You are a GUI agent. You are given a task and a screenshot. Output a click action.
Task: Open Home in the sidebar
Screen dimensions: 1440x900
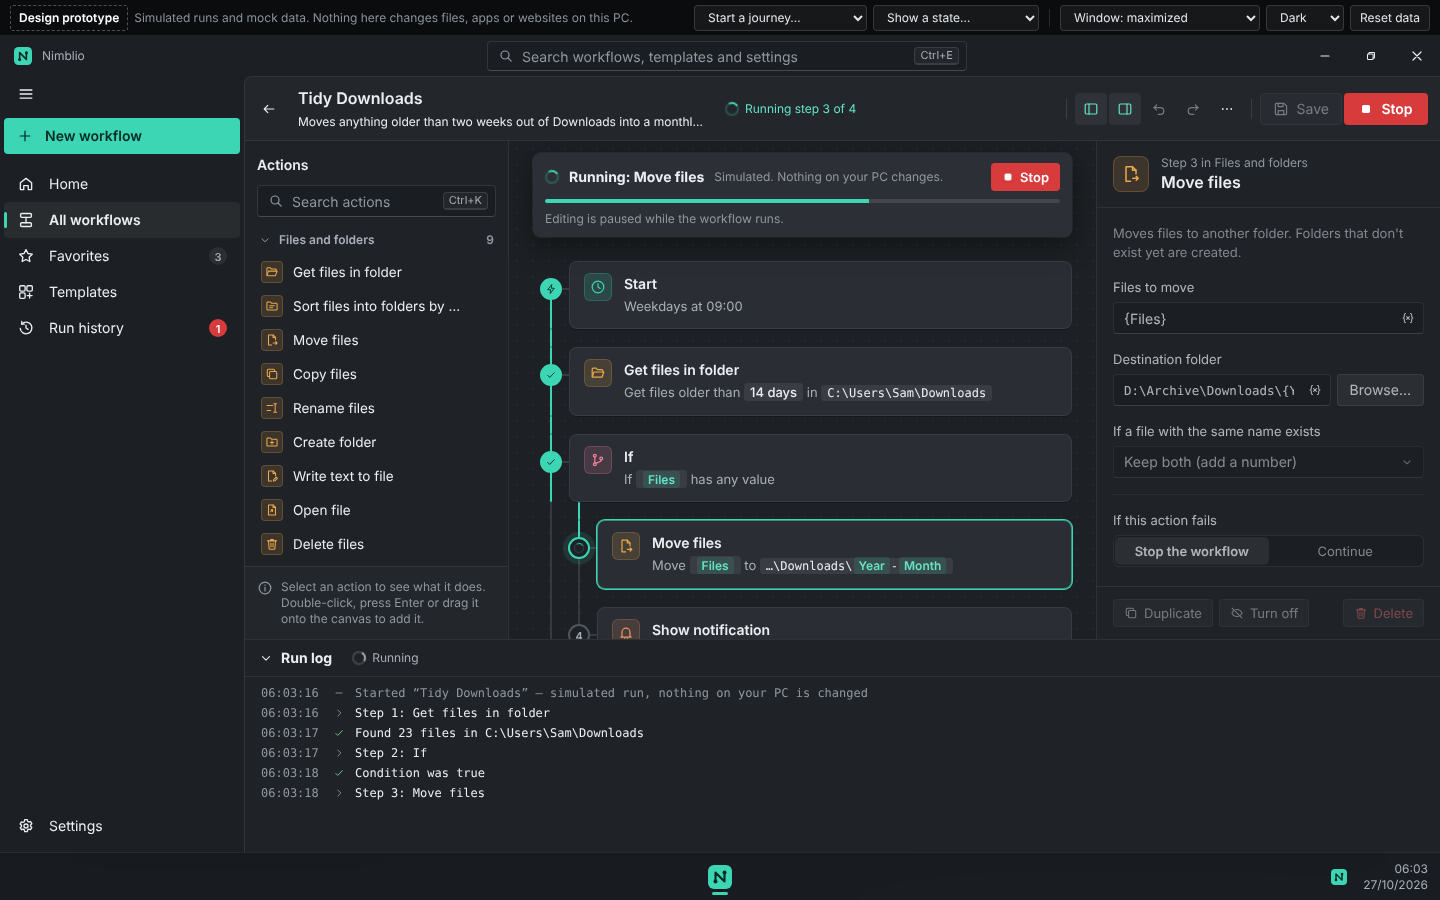(x=122, y=184)
